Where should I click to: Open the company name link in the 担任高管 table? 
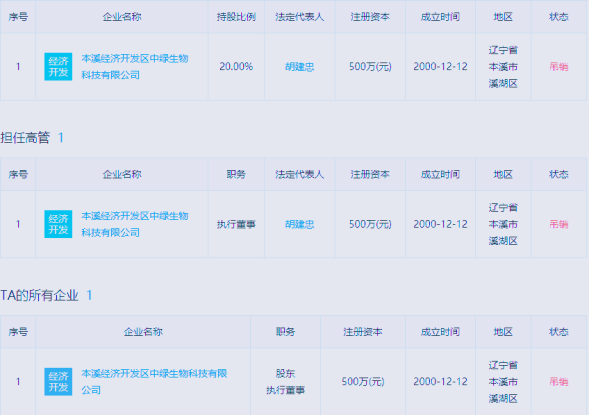135,224
